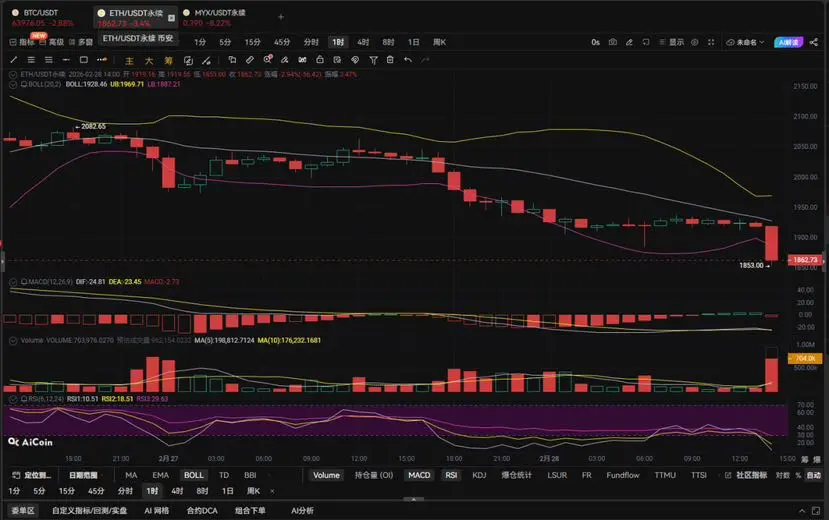Enable the Fundflow sub-indicator

coord(623,475)
